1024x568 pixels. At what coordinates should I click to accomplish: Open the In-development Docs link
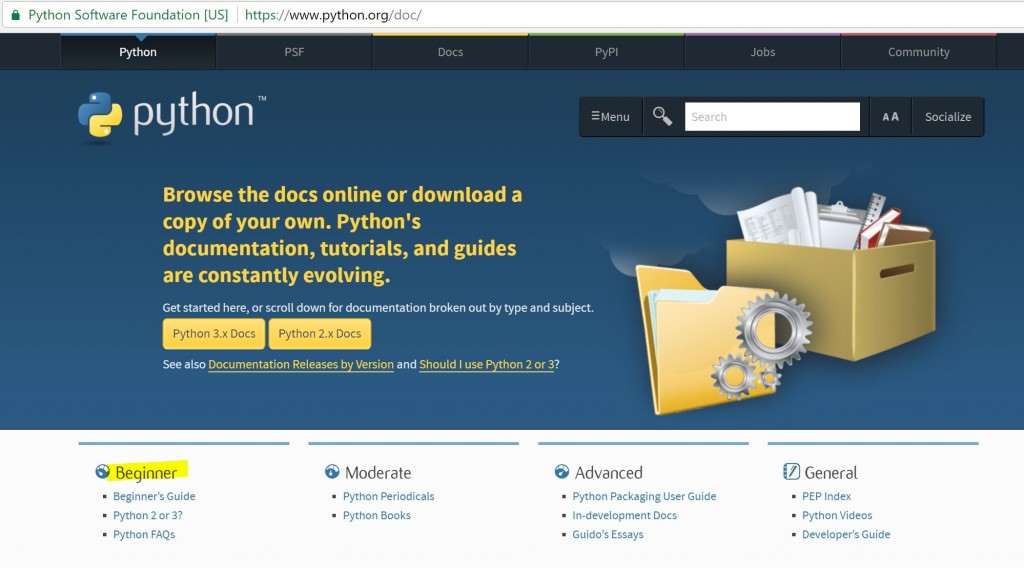624,515
